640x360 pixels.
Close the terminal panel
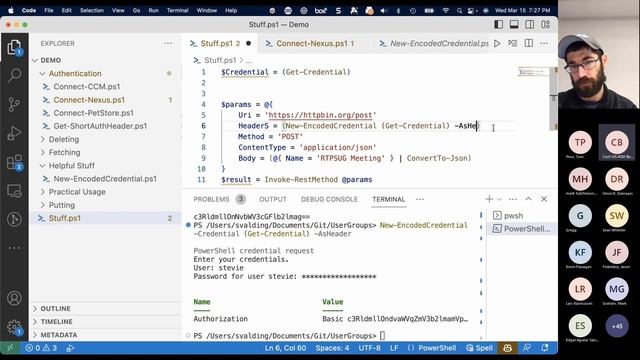pos(544,199)
